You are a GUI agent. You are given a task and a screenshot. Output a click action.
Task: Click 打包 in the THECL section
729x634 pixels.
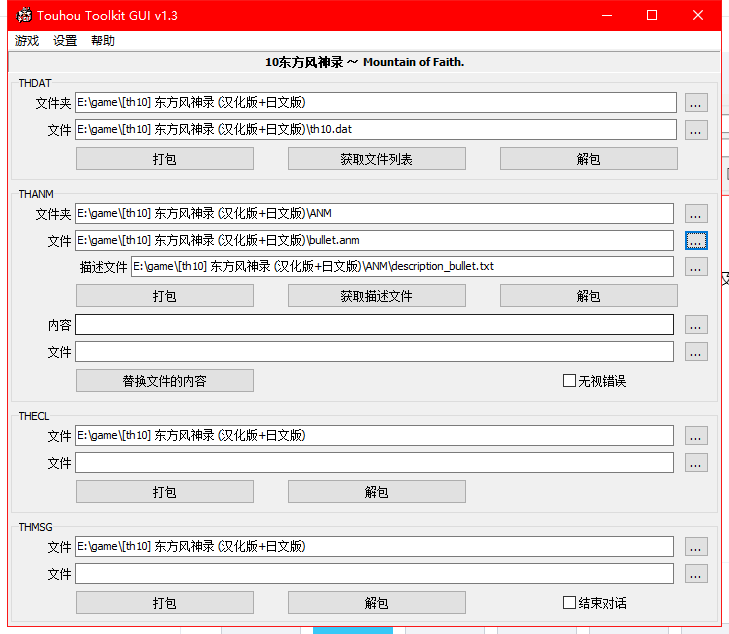tap(165, 492)
